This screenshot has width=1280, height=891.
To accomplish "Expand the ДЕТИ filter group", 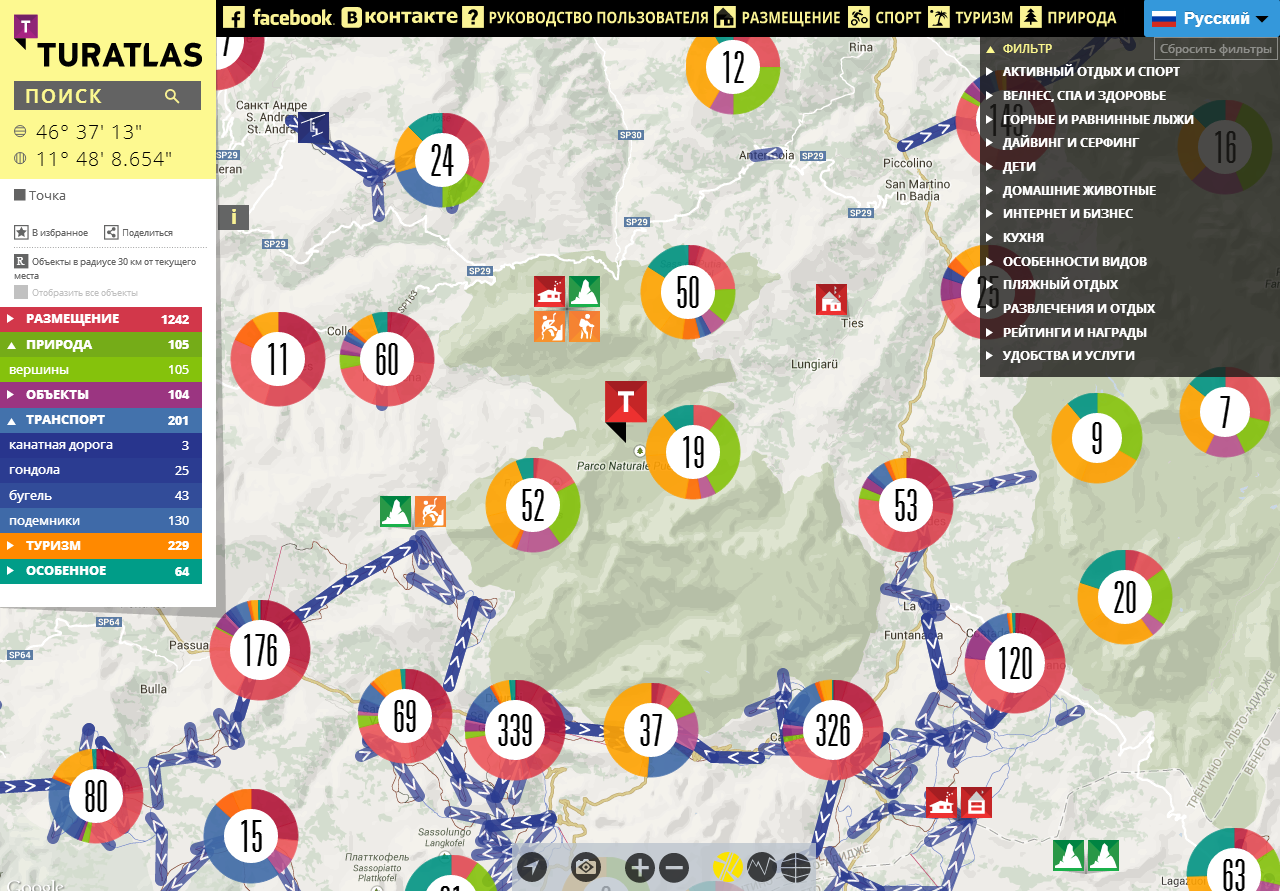I will (x=1019, y=167).
